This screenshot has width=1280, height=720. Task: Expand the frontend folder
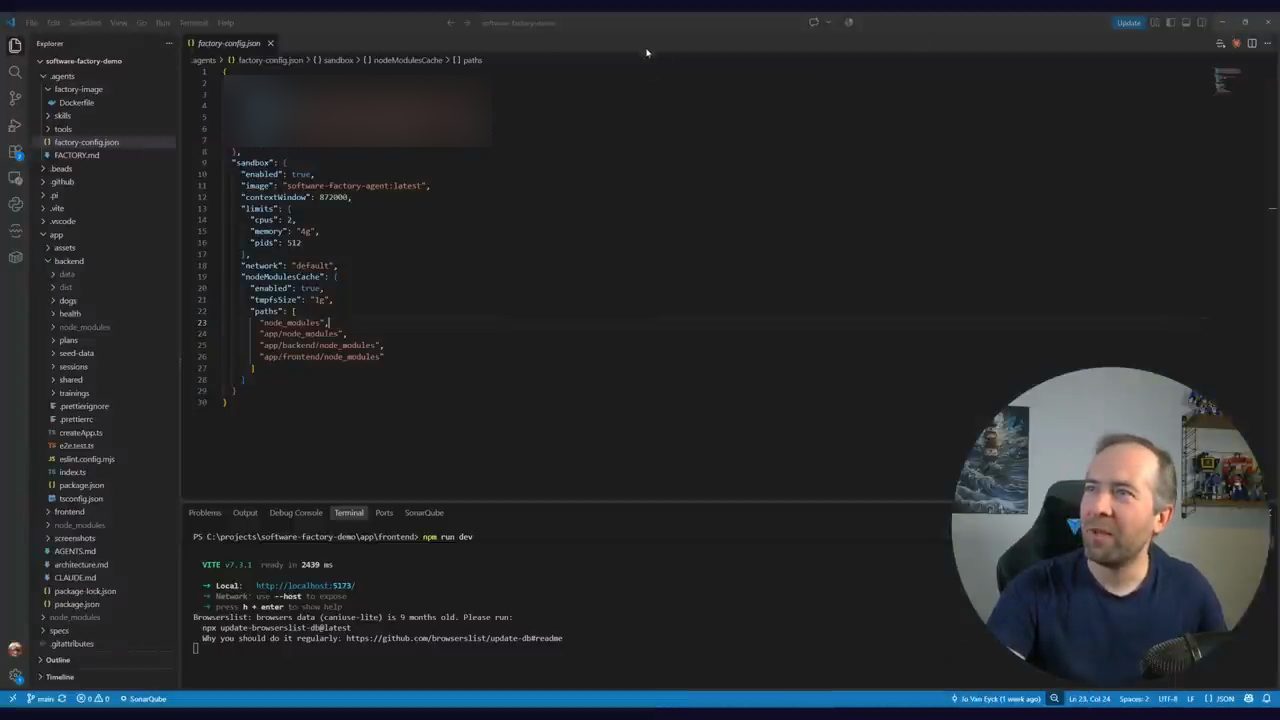pyautogui.click(x=69, y=512)
